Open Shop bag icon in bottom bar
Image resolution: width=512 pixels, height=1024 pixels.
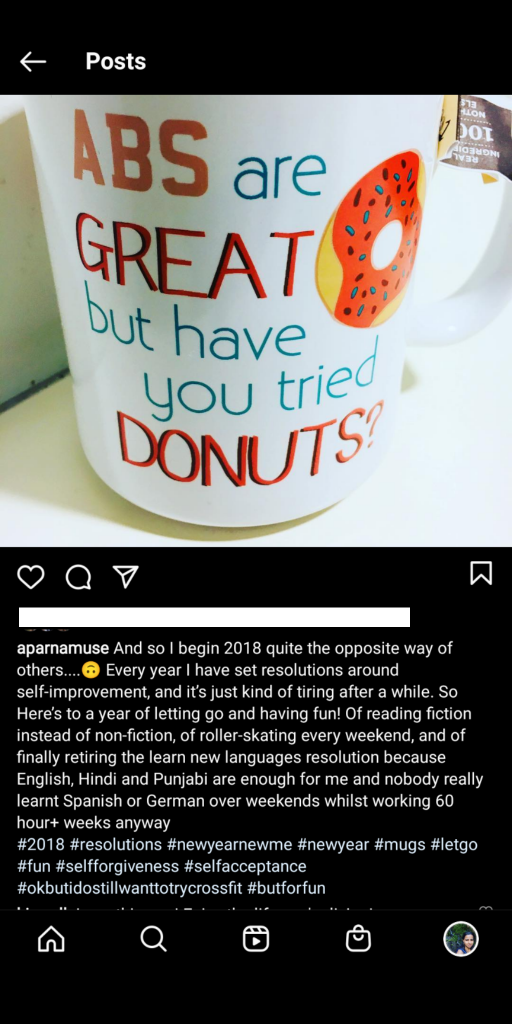pyautogui.click(x=359, y=939)
